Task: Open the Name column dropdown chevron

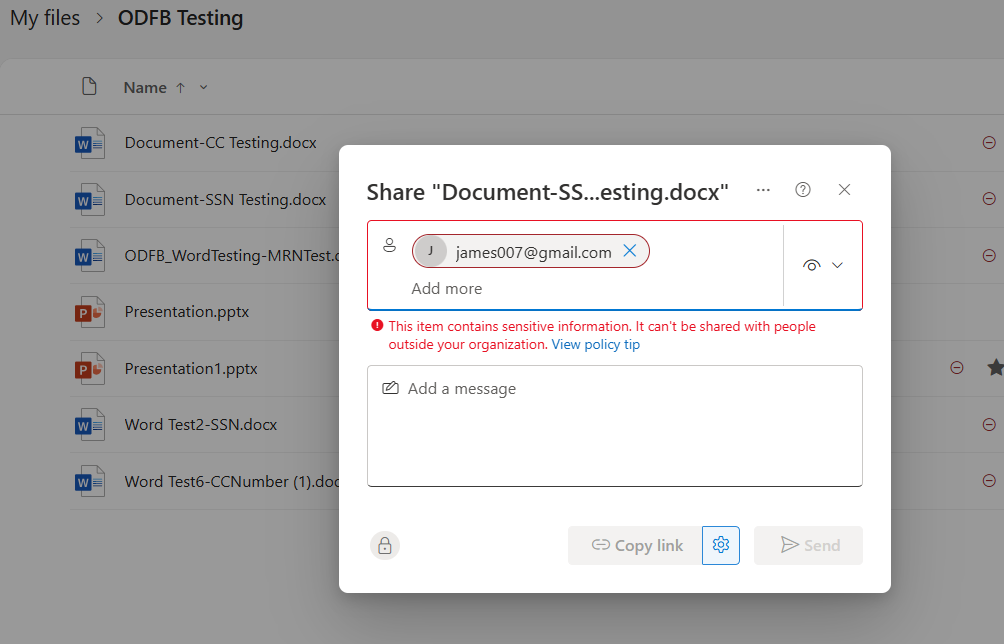Action: coord(203,87)
